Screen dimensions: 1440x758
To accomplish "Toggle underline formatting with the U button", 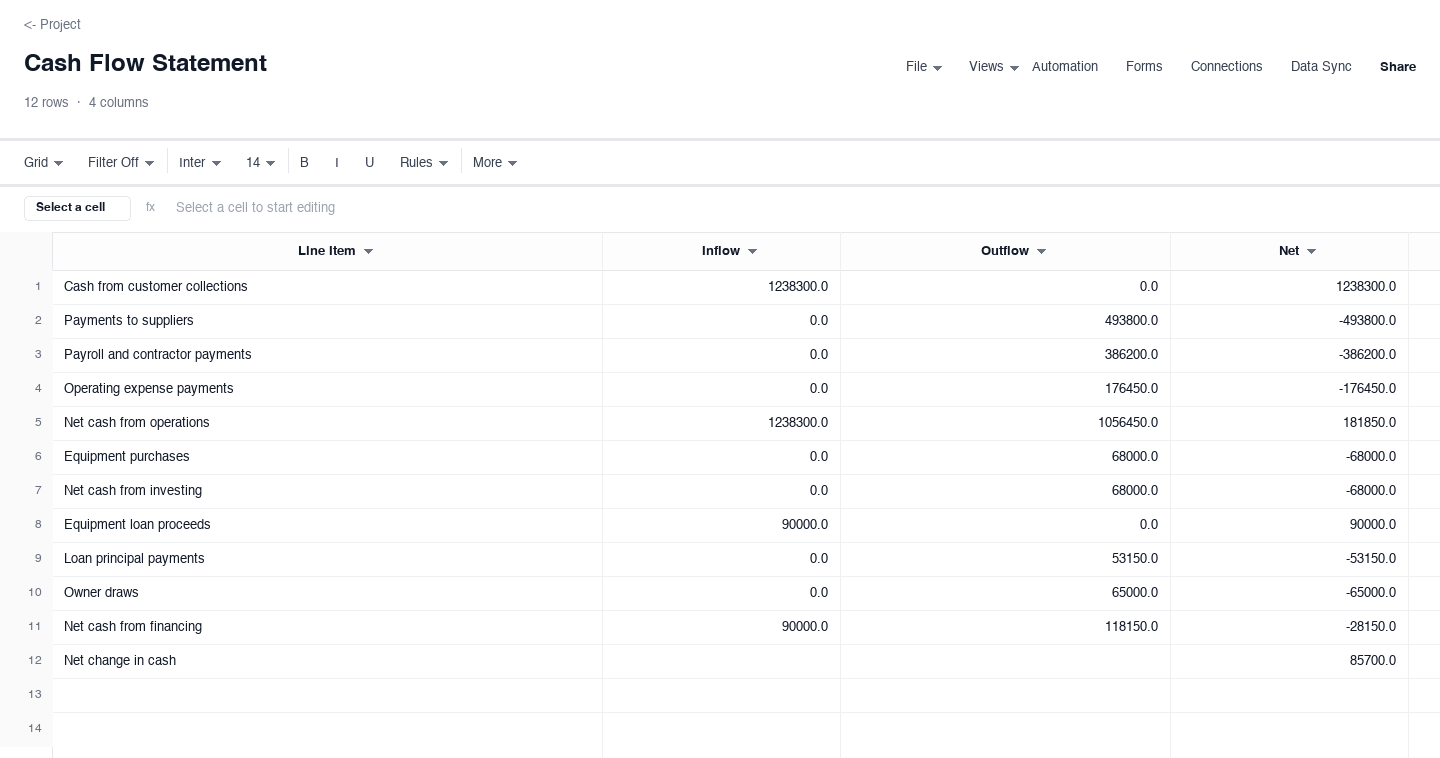I will tap(369, 162).
